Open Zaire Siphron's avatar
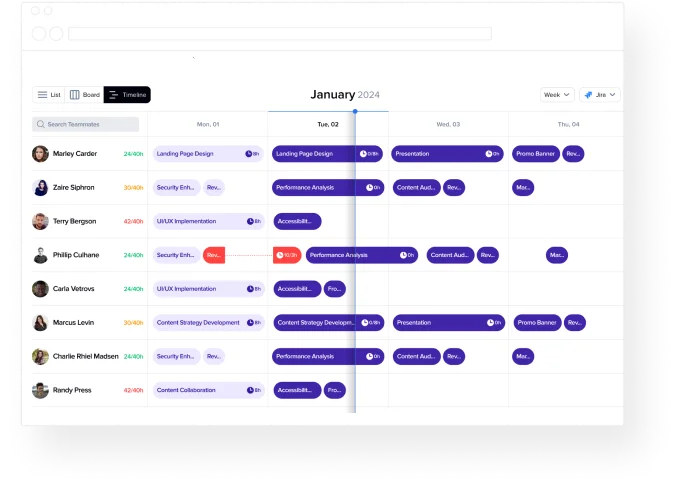680x479 pixels. pyautogui.click(x=40, y=188)
